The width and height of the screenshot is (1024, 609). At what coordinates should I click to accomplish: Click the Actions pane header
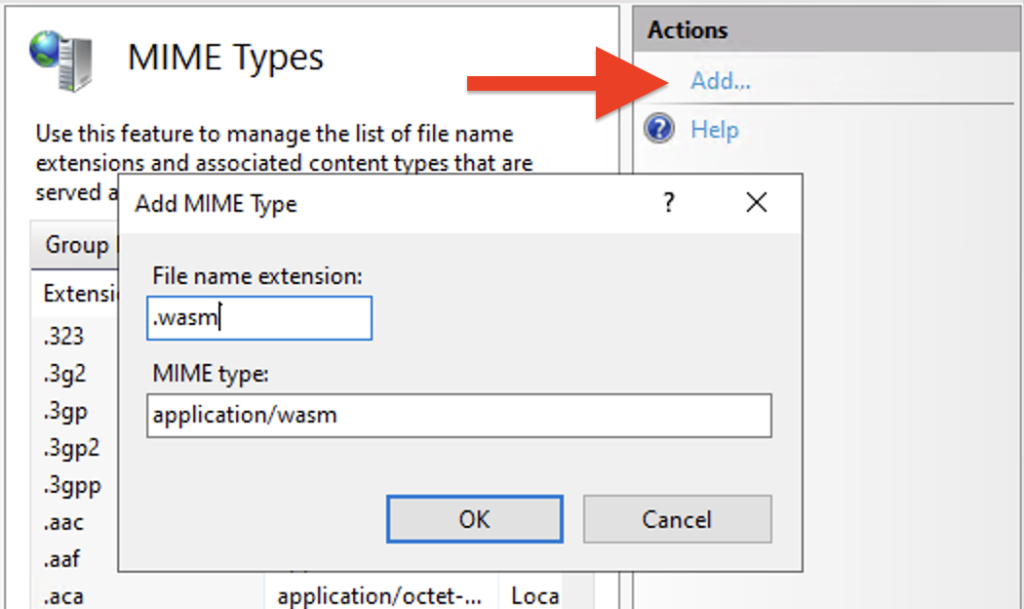point(828,29)
